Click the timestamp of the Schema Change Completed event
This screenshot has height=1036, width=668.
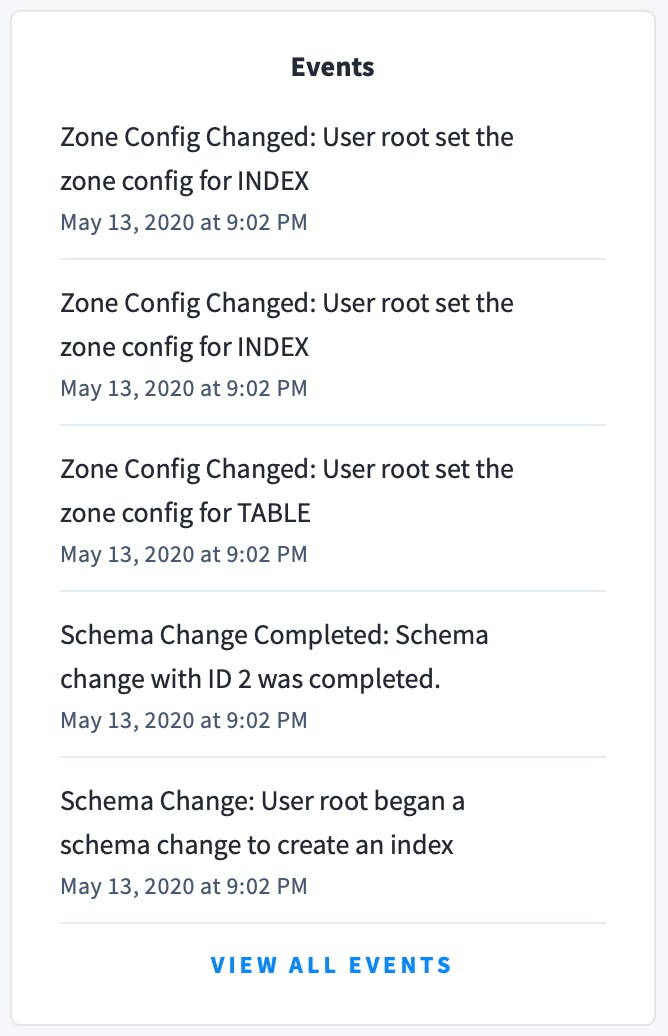[x=184, y=720]
